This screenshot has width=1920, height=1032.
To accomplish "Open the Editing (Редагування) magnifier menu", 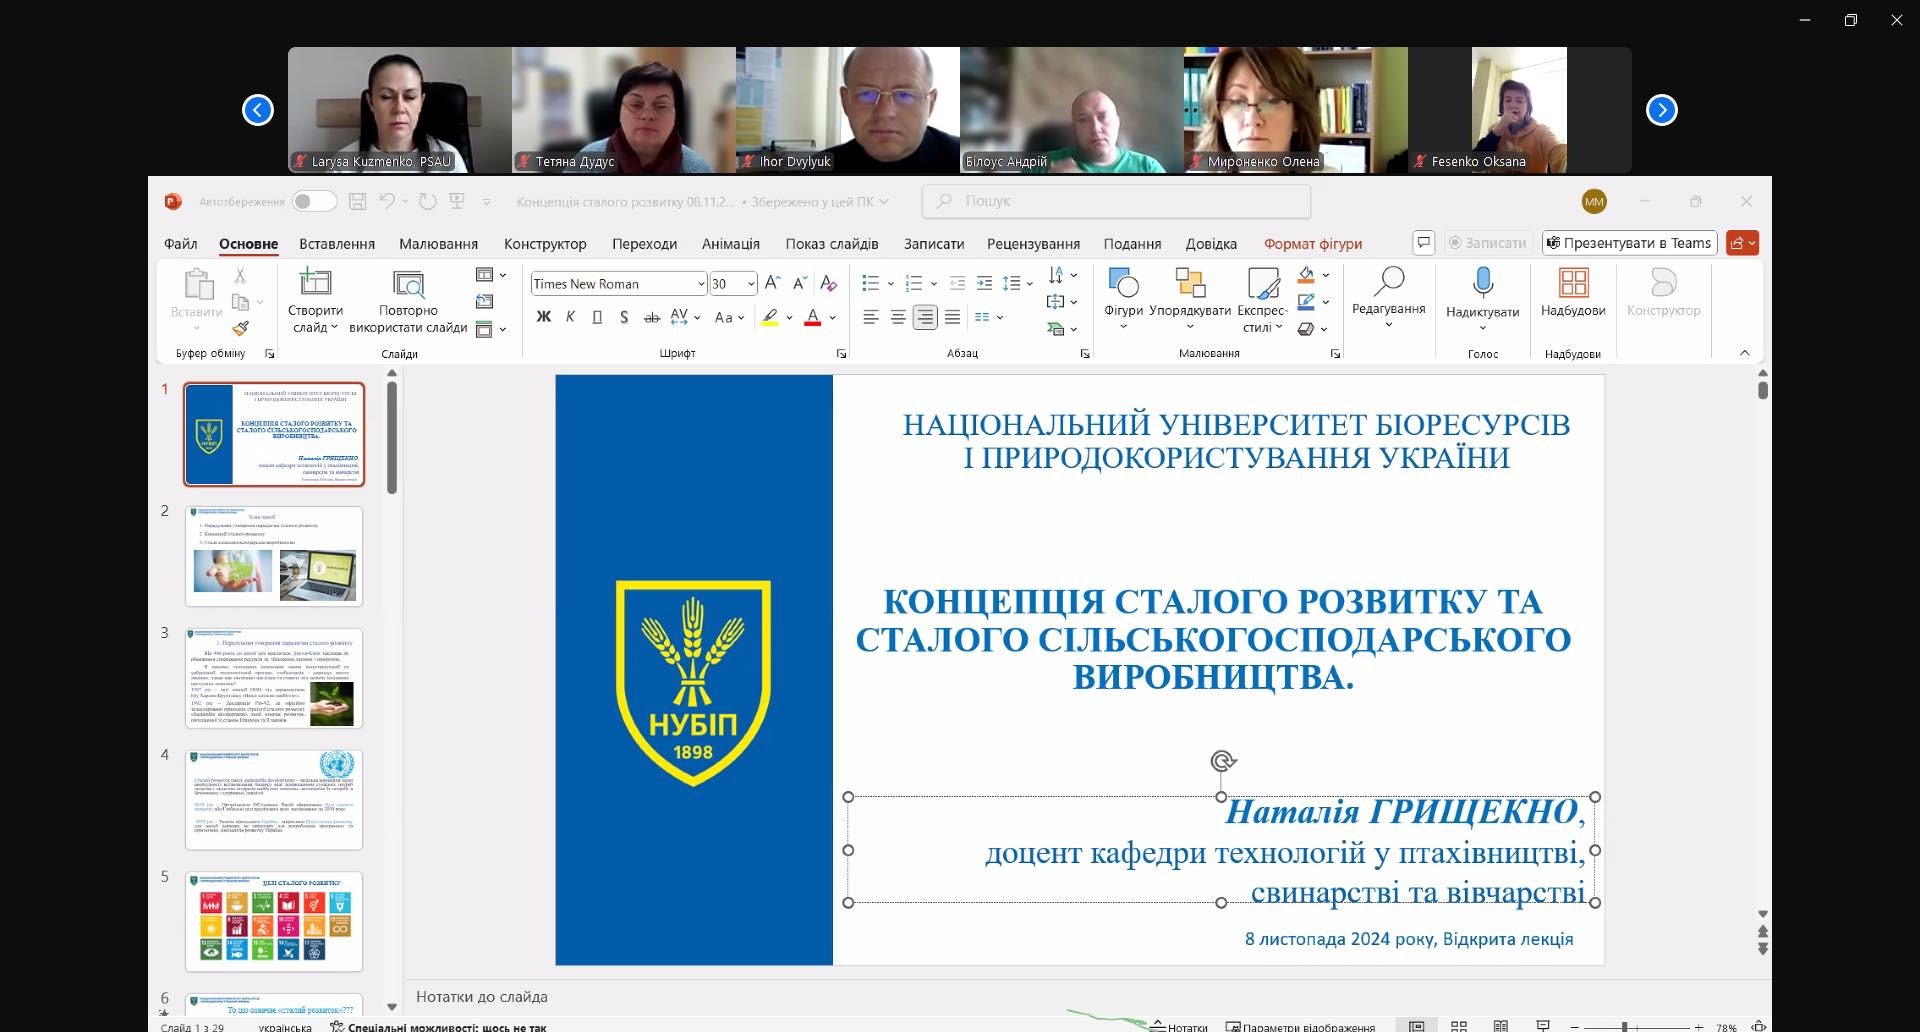I will point(1389,297).
